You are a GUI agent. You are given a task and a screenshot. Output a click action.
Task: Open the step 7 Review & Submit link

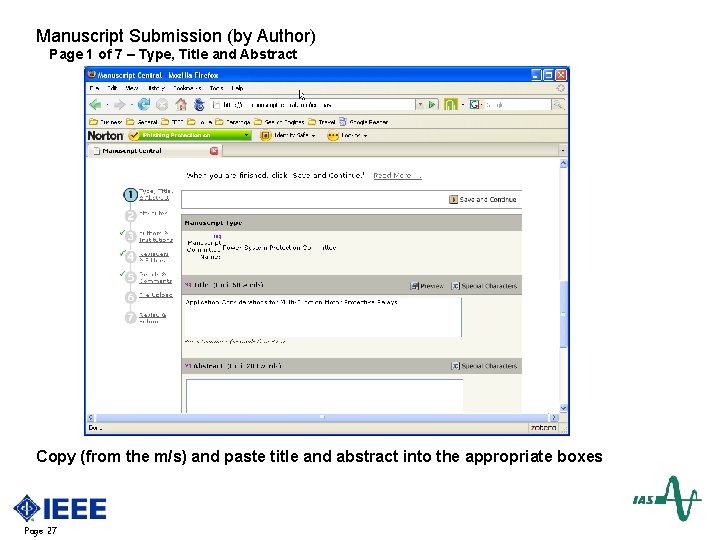pos(152,318)
